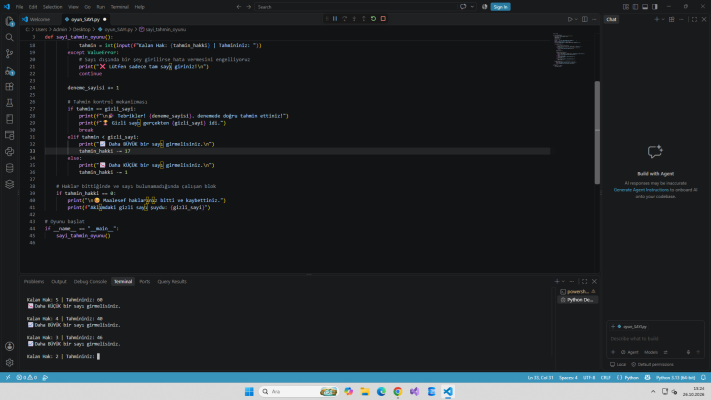Go forward with navigation arrow

tap(248, 7)
